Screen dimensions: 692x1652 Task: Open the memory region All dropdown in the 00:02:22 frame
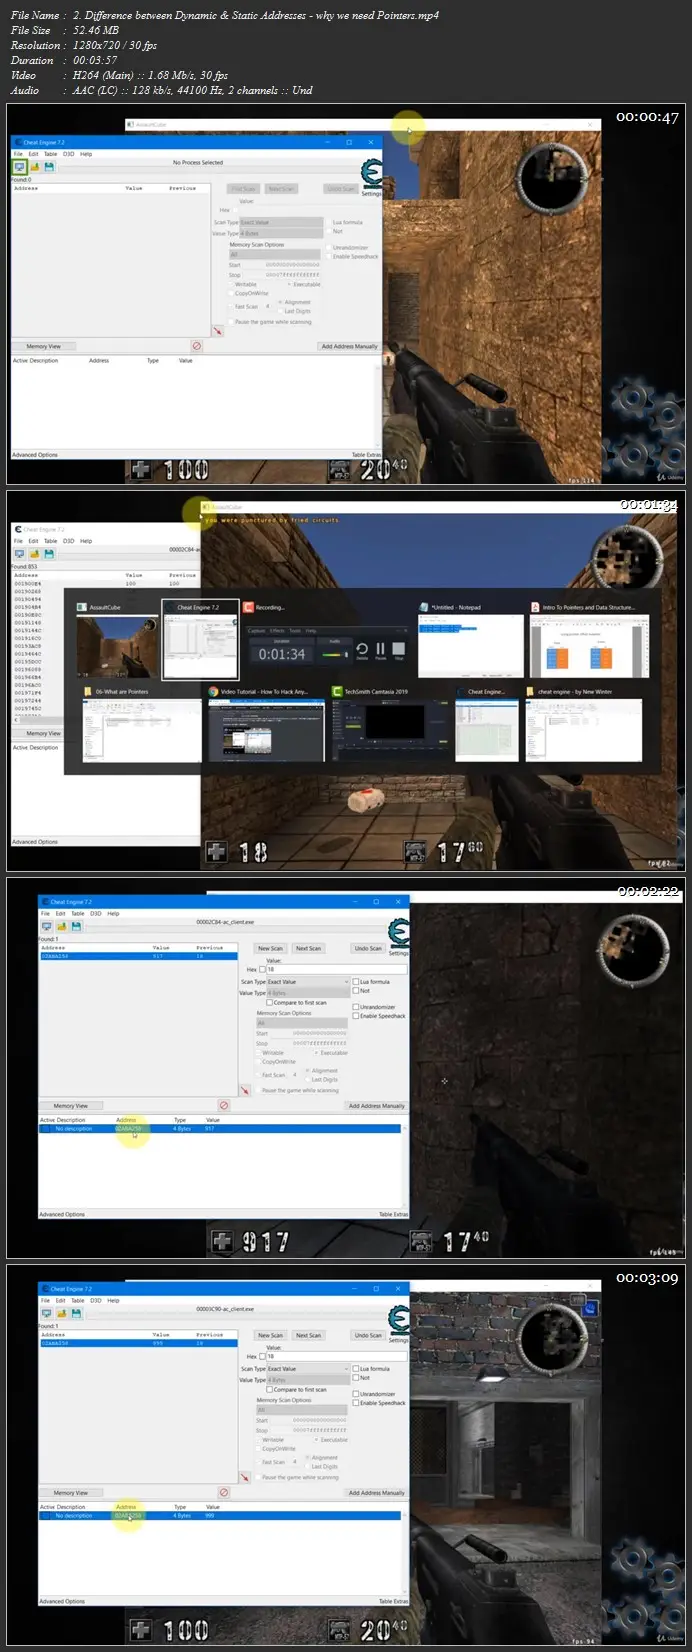click(x=302, y=1023)
